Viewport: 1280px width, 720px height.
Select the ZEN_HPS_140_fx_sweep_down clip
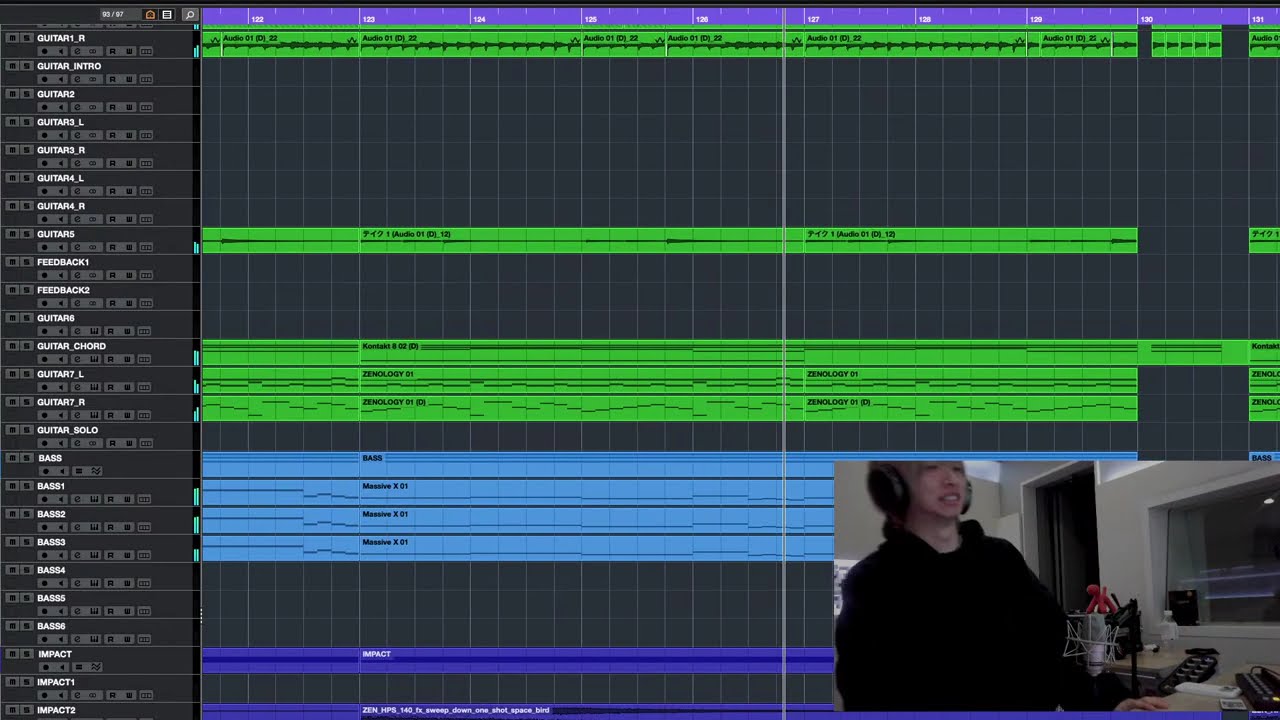pyautogui.click(x=597, y=711)
